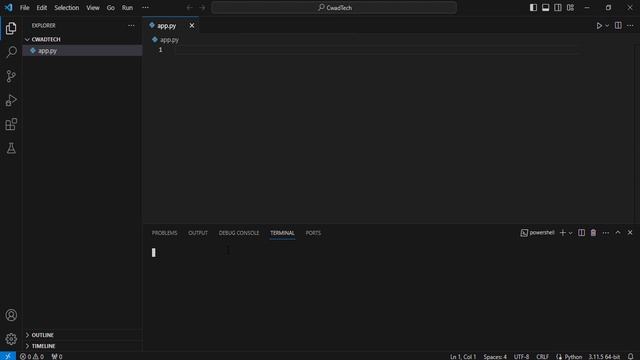Open the View menu
The height and width of the screenshot is (360, 640).
[93, 7]
